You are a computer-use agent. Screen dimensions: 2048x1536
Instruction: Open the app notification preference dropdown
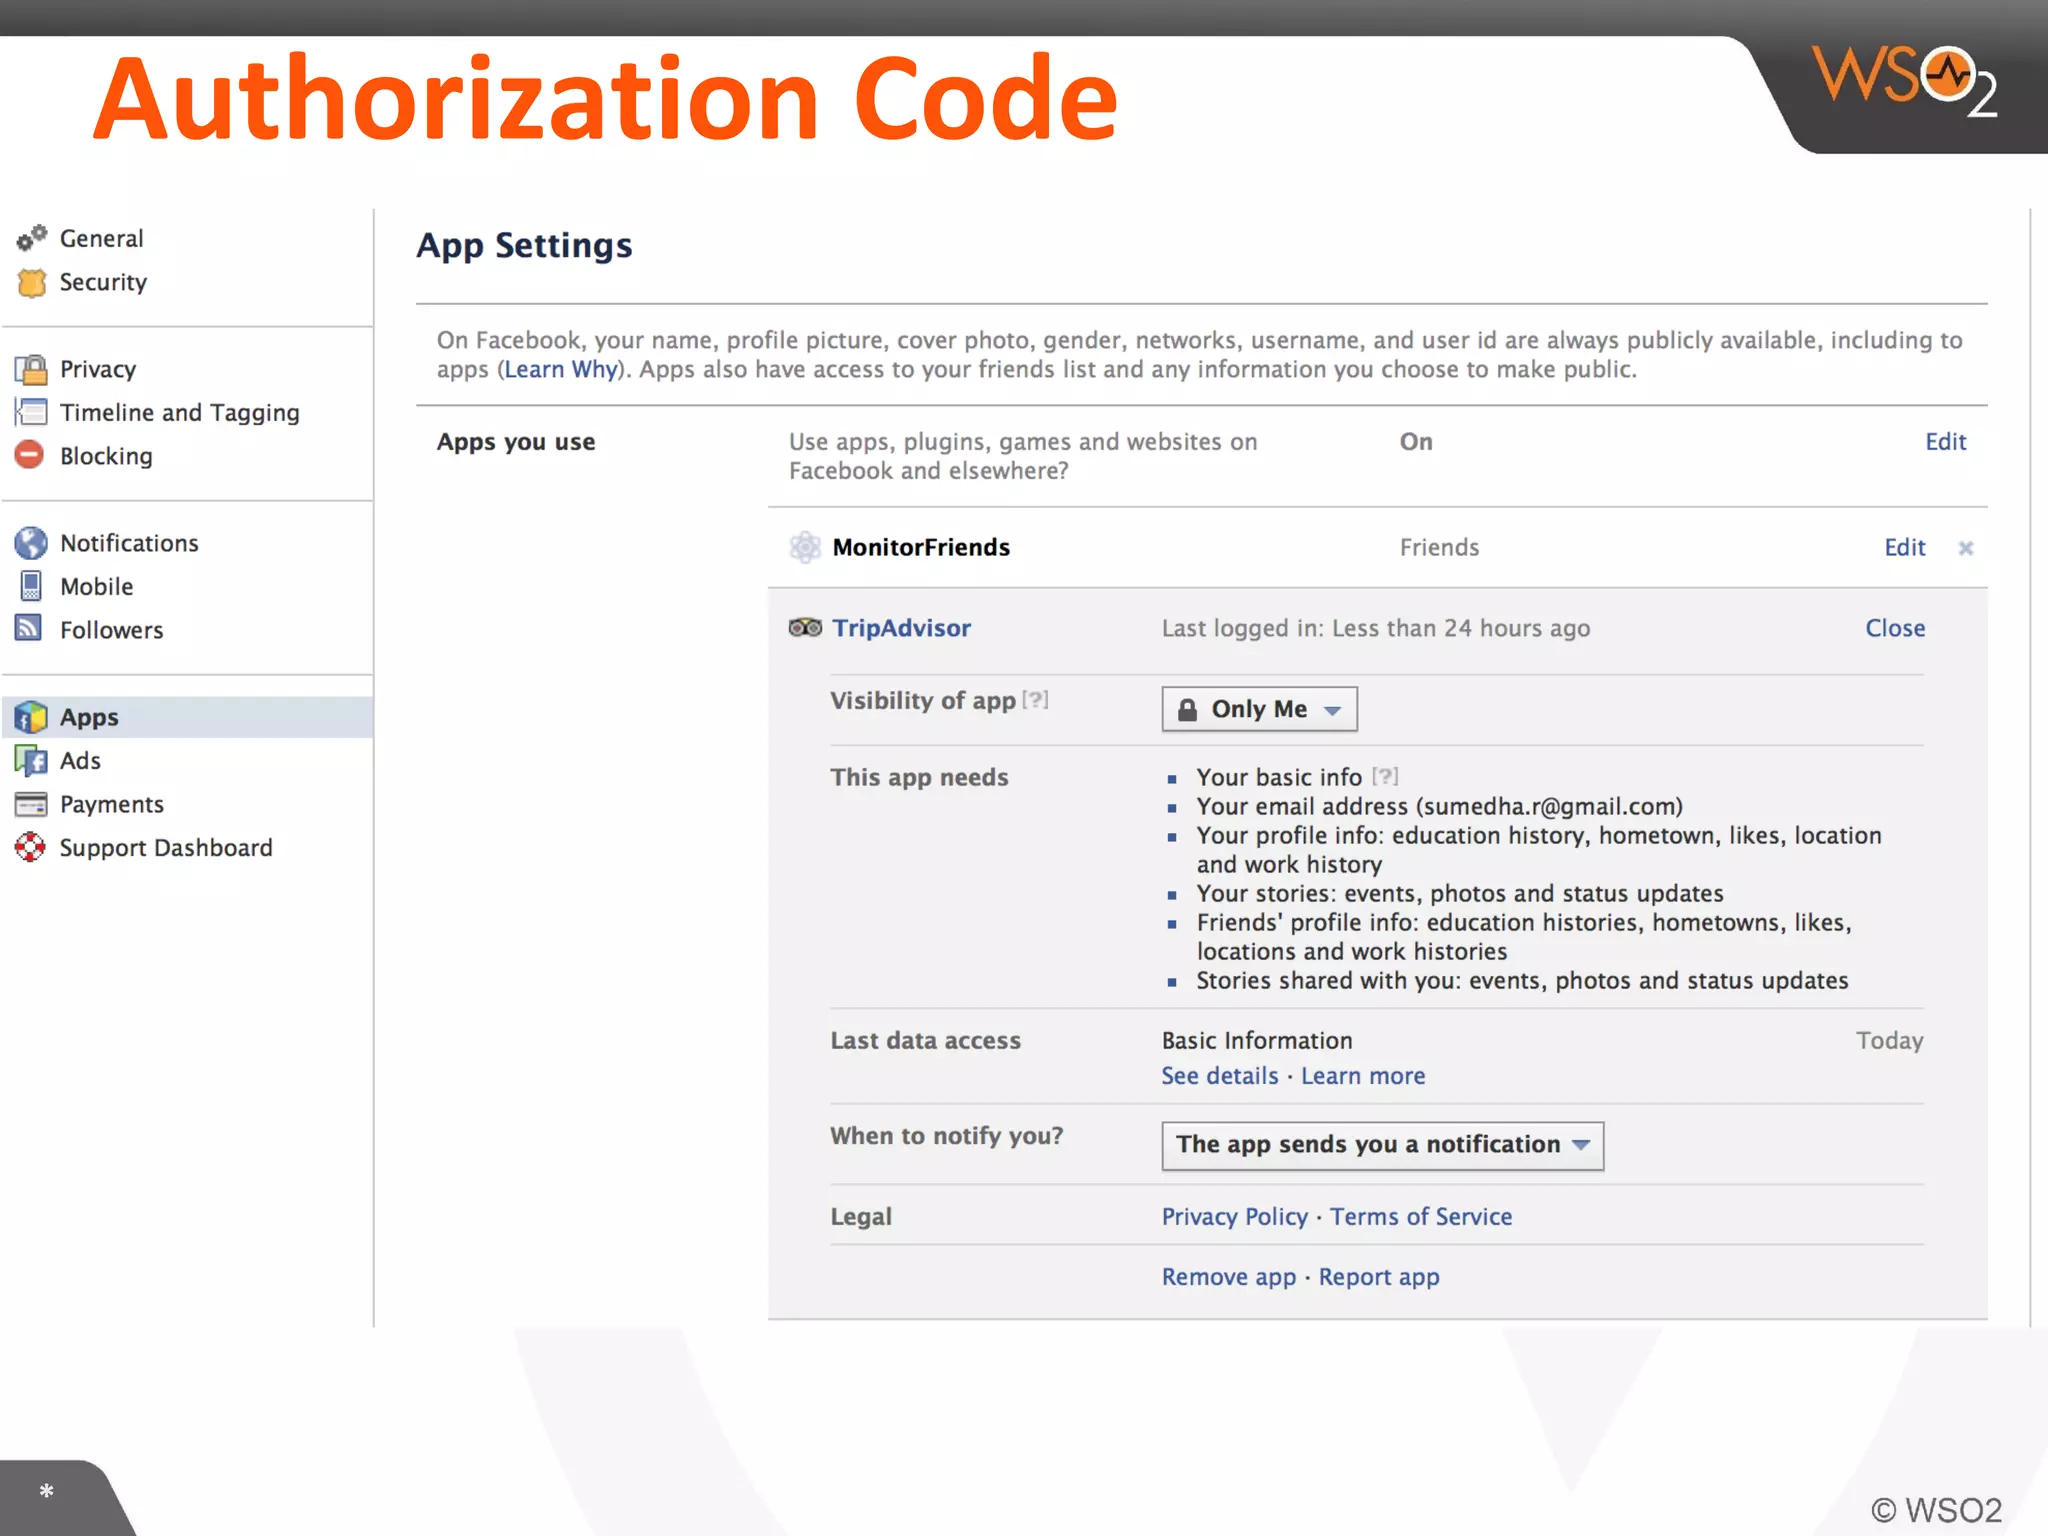(1382, 1145)
